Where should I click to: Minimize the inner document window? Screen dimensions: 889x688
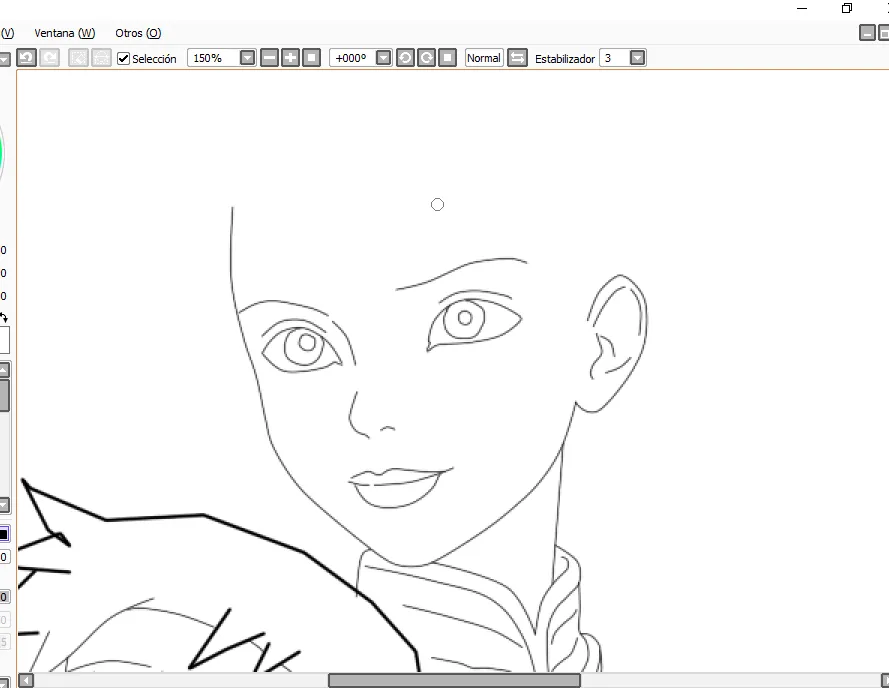pos(867,33)
